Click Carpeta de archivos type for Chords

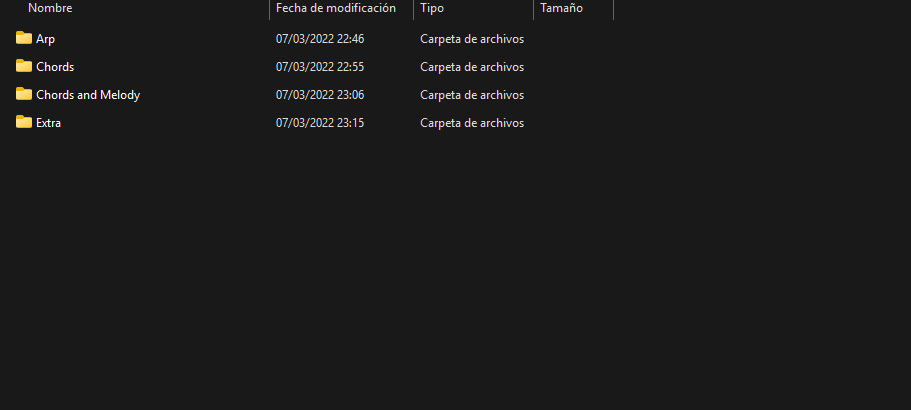pyautogui.click(x=472, y=67)
